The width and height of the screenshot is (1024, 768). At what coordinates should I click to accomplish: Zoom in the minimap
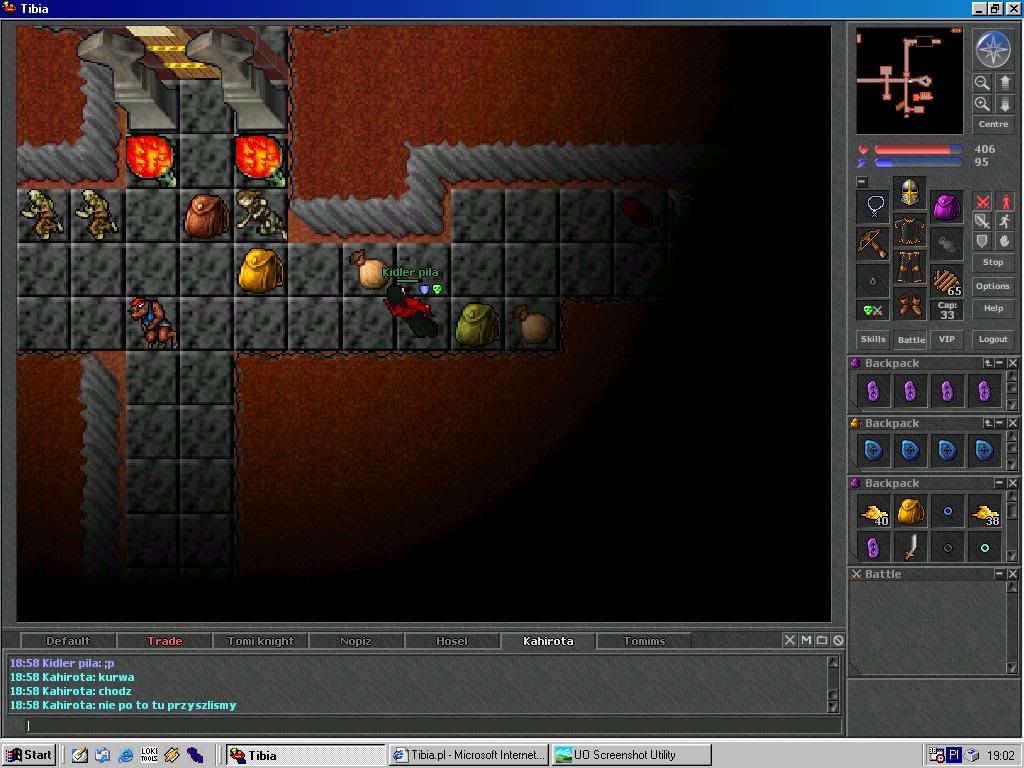coord(982,104)
